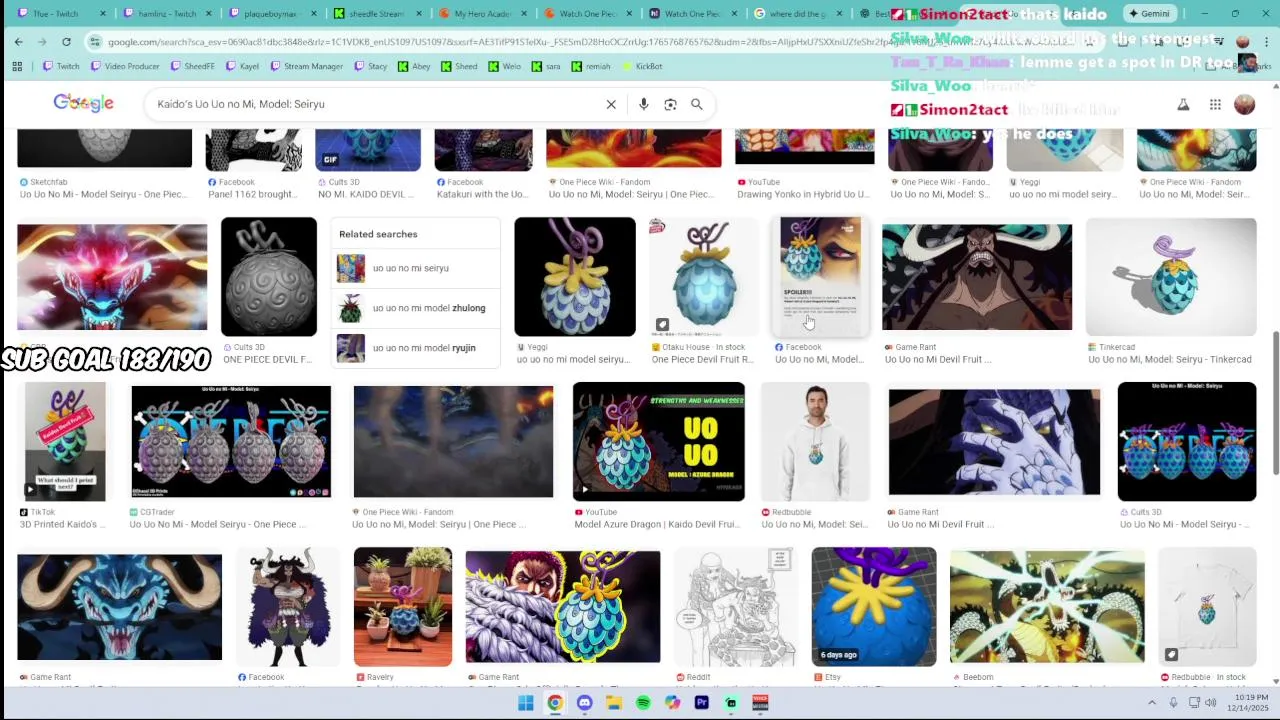Open the TikTok 3D Printed Kaido's thumbnail
The height and width of the screenshot is (720, 1280).
(x=65, y=442)
